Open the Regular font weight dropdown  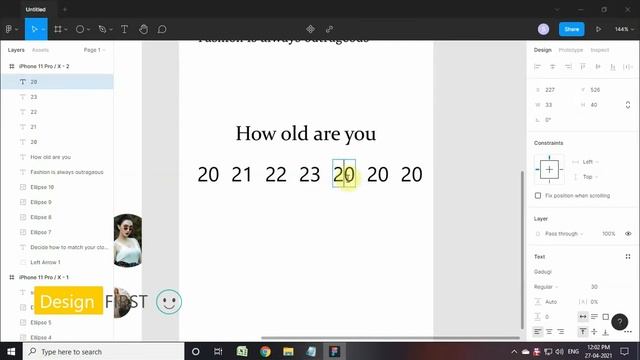[546, 287]
